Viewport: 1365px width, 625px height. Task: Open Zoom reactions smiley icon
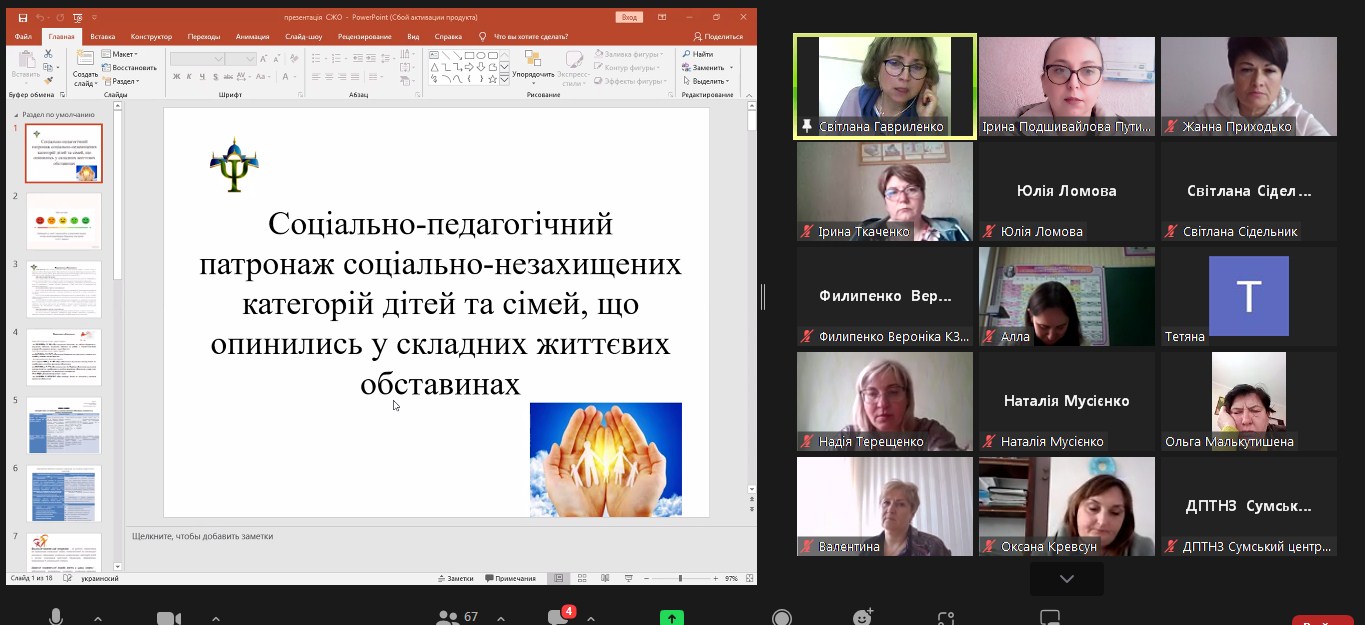[x=863, y=617]
